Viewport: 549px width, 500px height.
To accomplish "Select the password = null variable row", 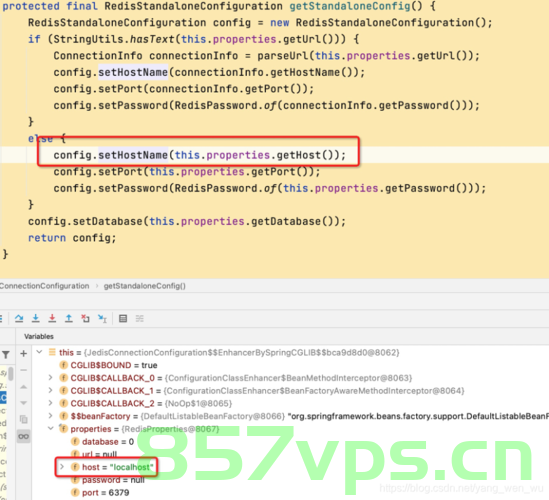I will [x=108, y=480].
